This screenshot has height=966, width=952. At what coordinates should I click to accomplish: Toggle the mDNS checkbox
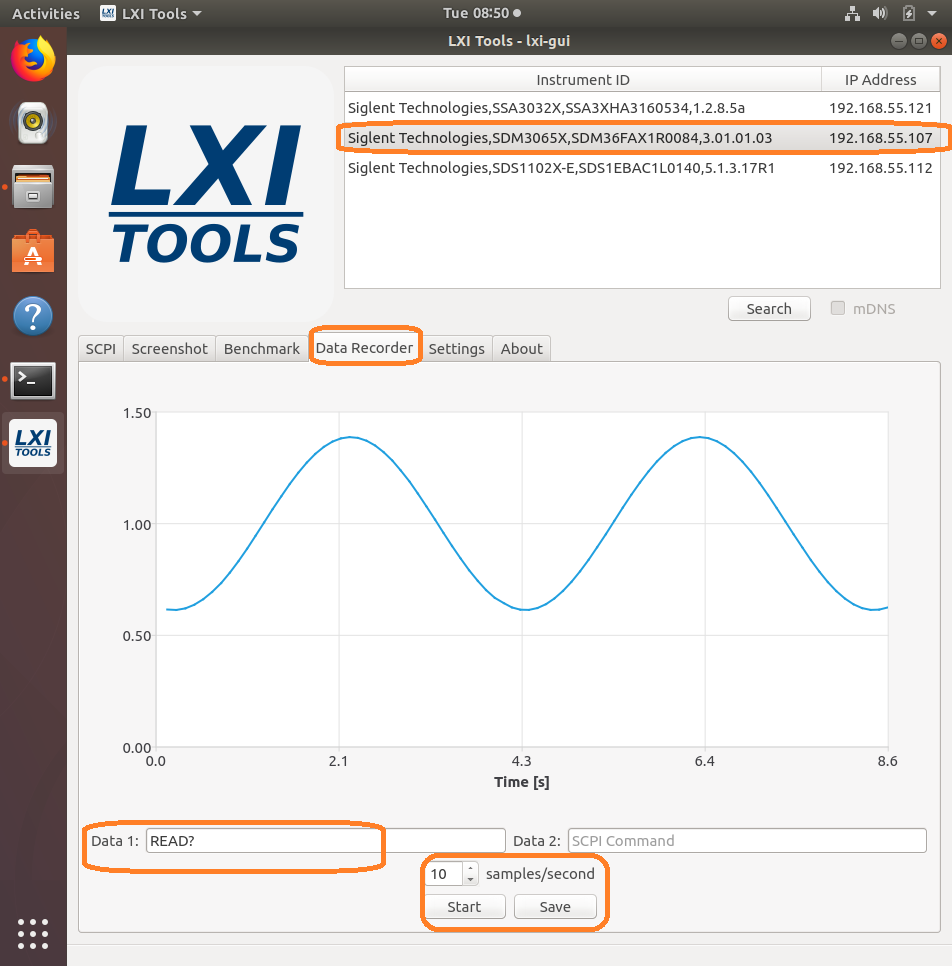(x=839, y=308)
